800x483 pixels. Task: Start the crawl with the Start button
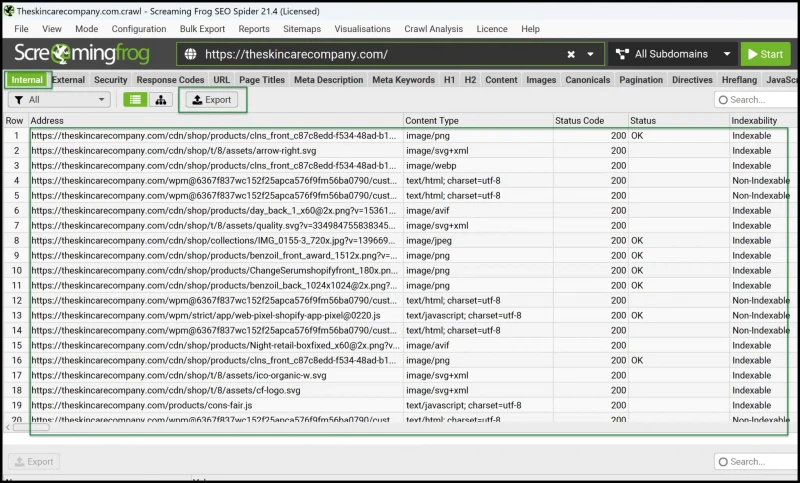[x=765, y=54]
